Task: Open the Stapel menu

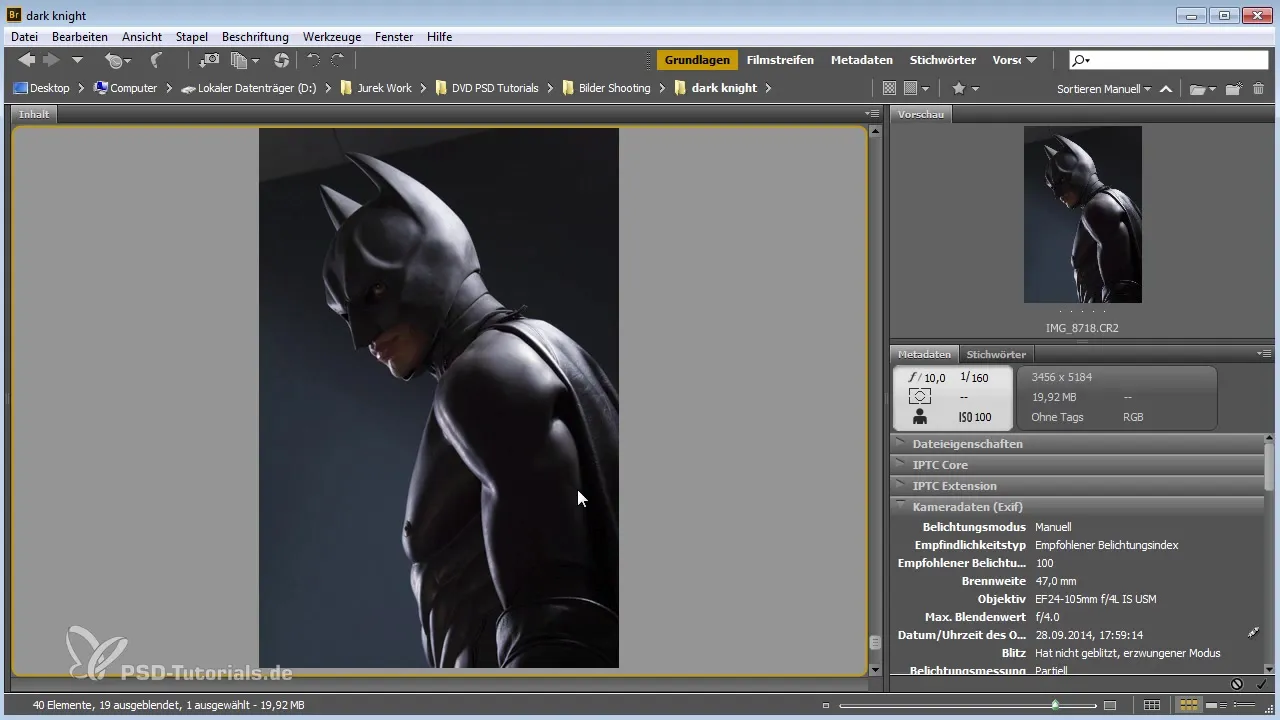Action: point(192,37)
